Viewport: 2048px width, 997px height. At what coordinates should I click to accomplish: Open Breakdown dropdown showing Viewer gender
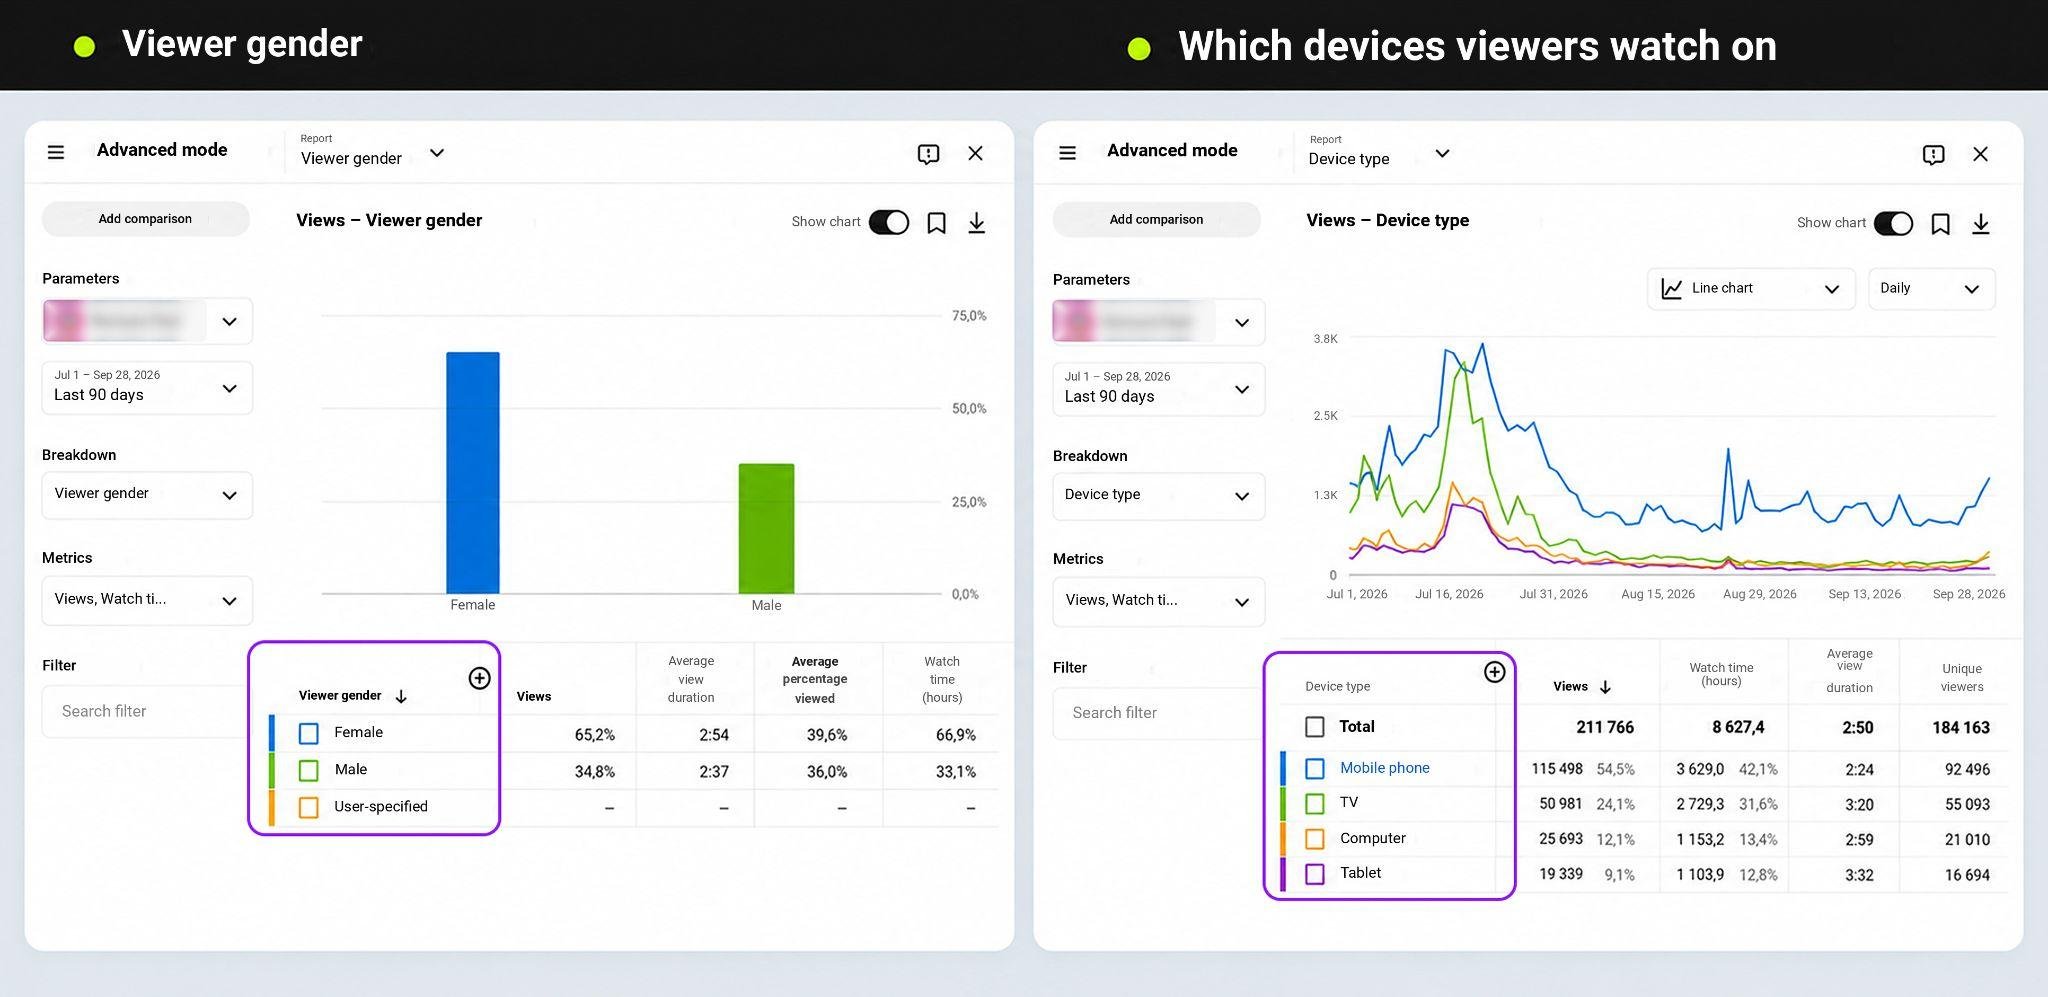pyautogui.click(x=147, y=495)
